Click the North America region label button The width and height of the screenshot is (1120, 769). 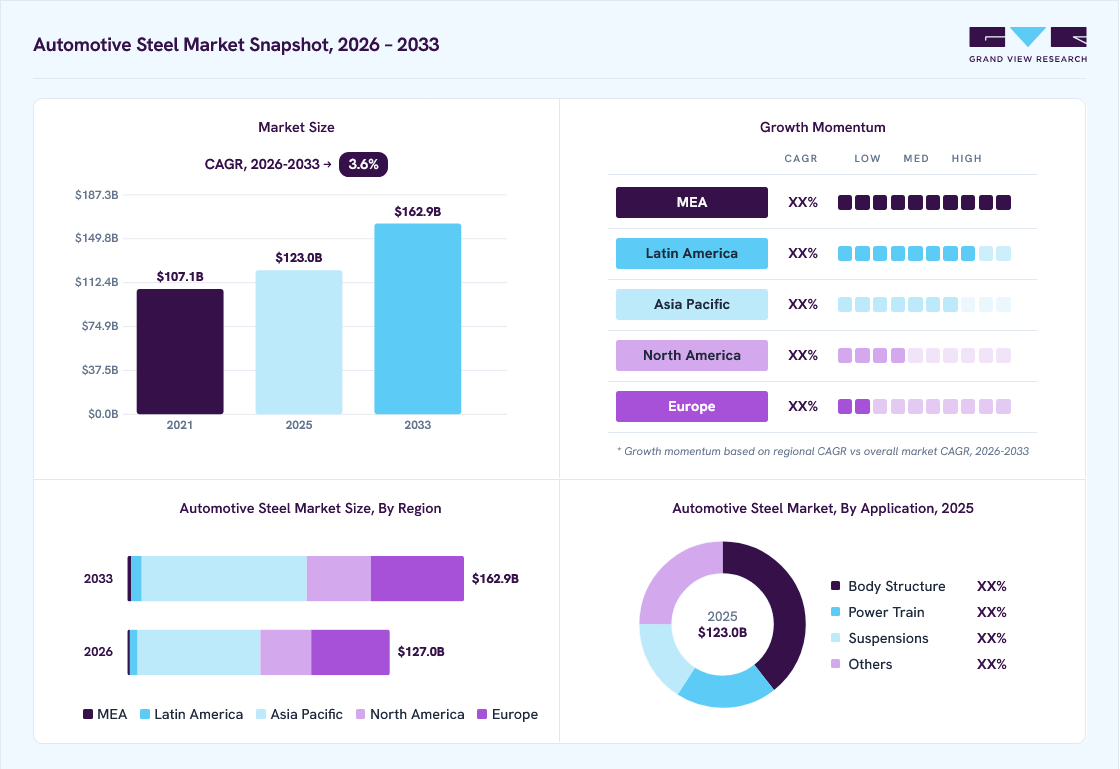pos(691,355)
